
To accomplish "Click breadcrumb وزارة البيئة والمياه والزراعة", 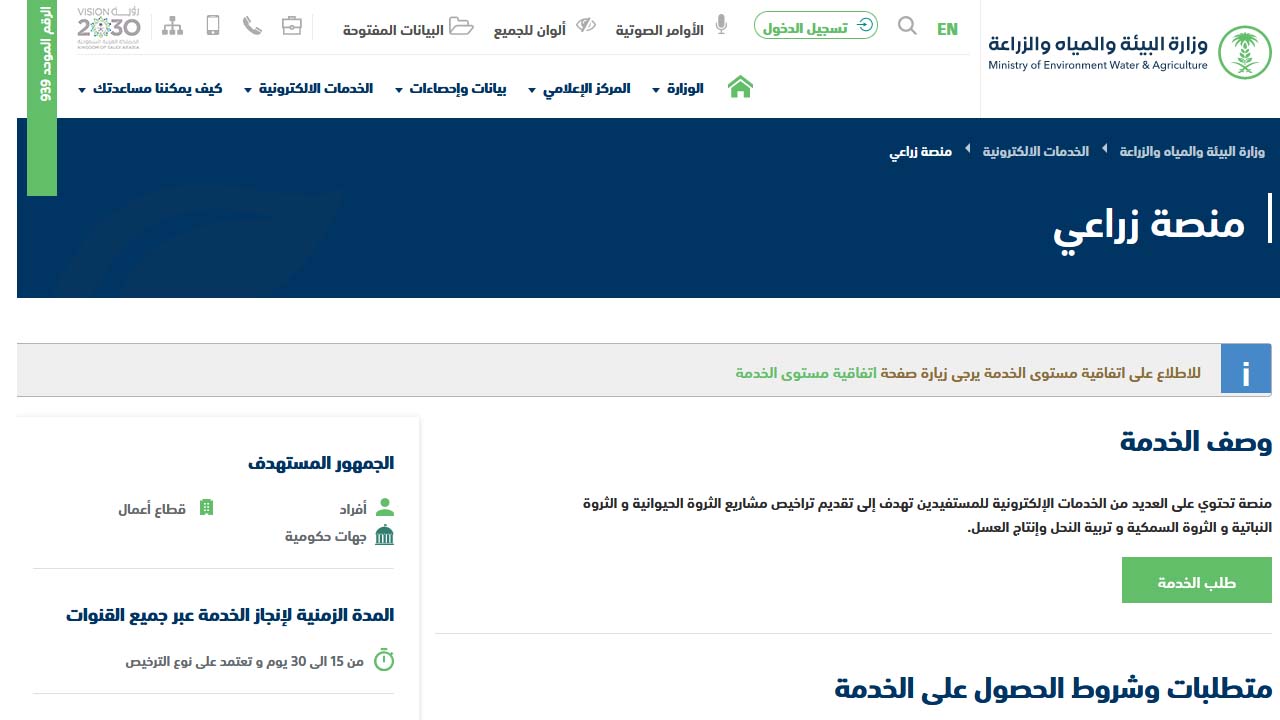I will [x=1192, y=151].
